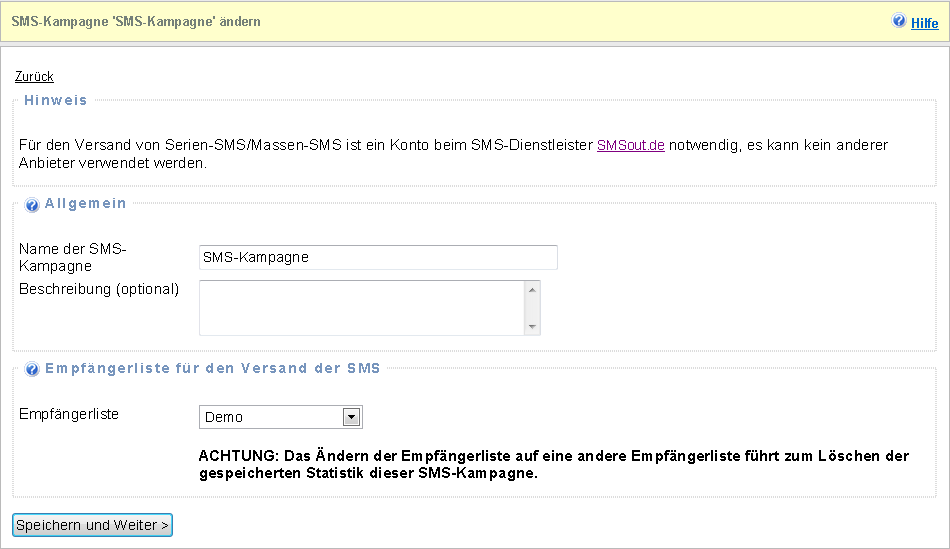
Task: Click the bold ACHTUNG warning text
Action: [554, 464]
